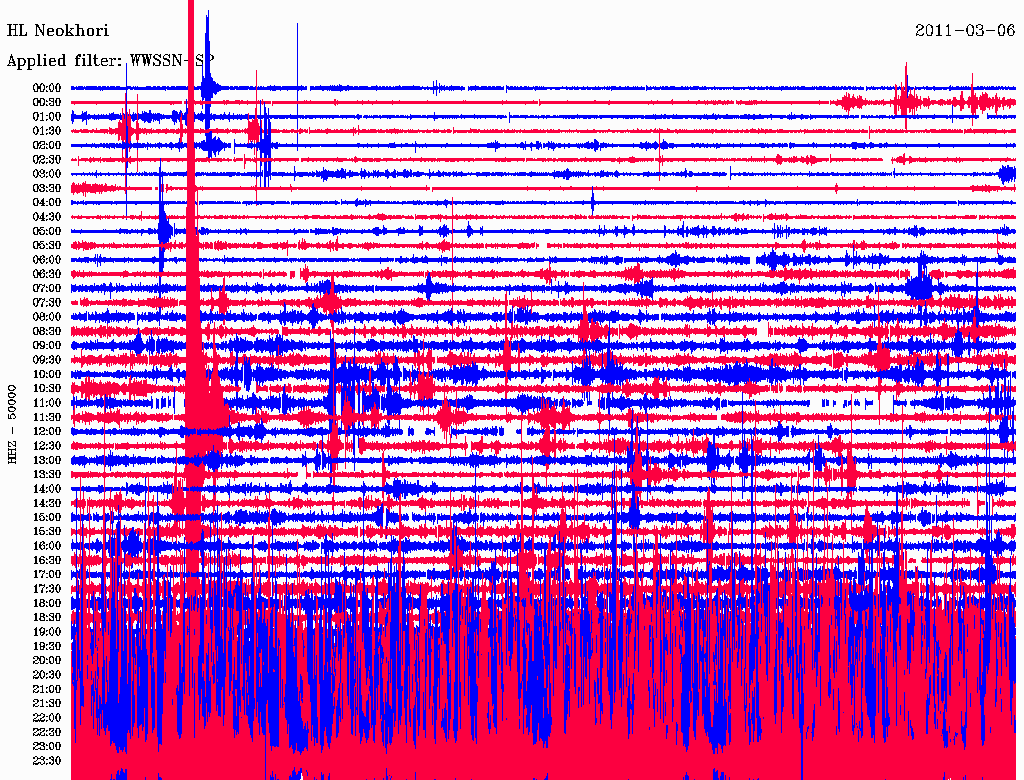This screenshot has height=780, width=1024.
Task: Click the date label 2011-03-06
Action: coord(965,31)
